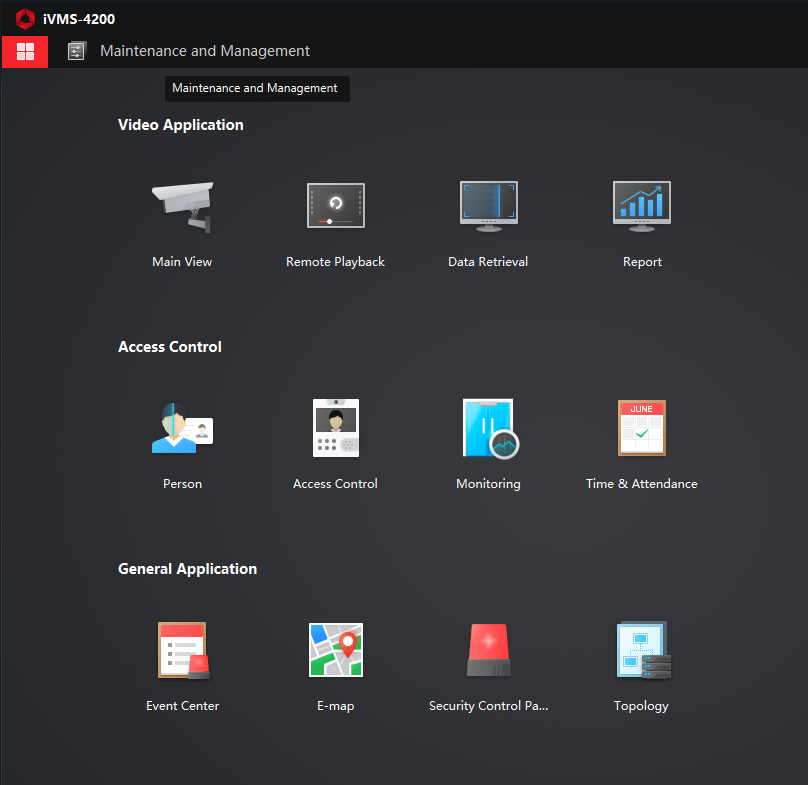Click the Time & Attendance label
The width and height of the screenshot is (808, 785).
coord(642,484)
